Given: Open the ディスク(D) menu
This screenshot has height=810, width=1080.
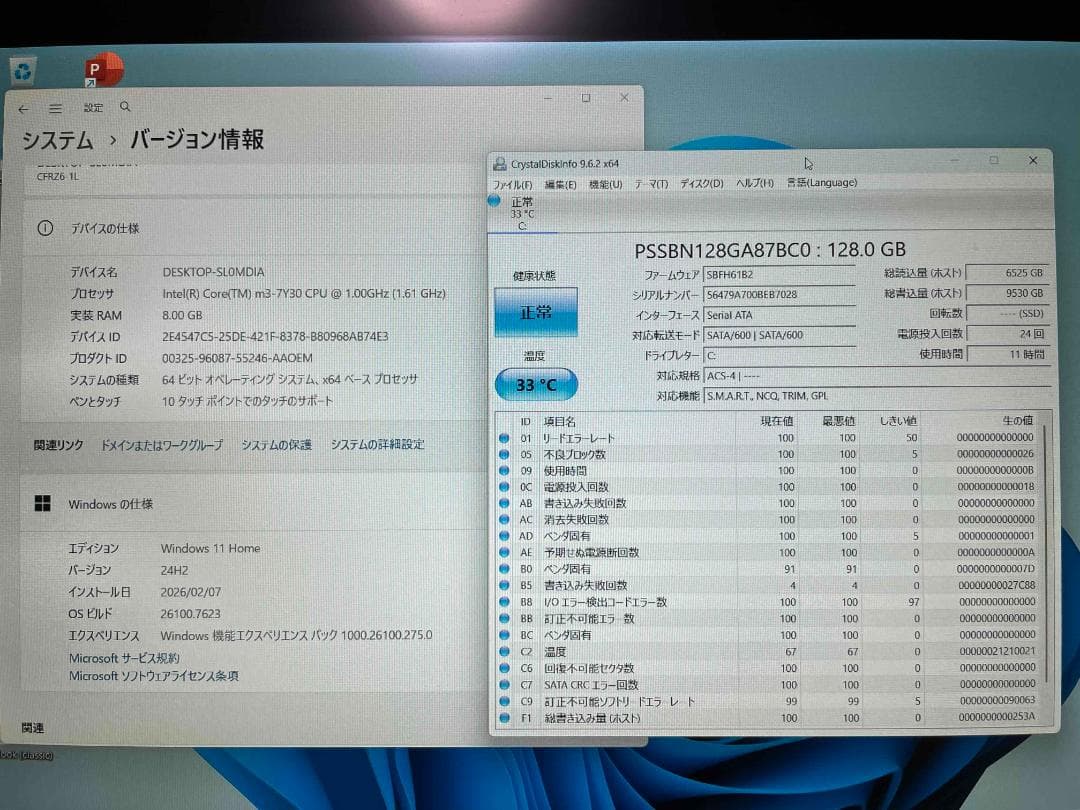Looking at the screenshot, I should pyautogui.click(x=699, y=183).
